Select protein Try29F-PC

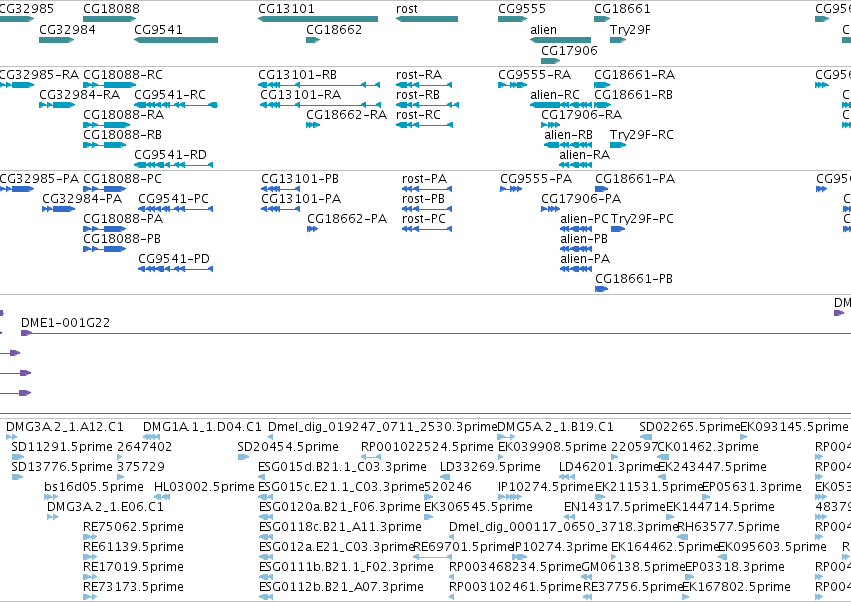[642, 219]
